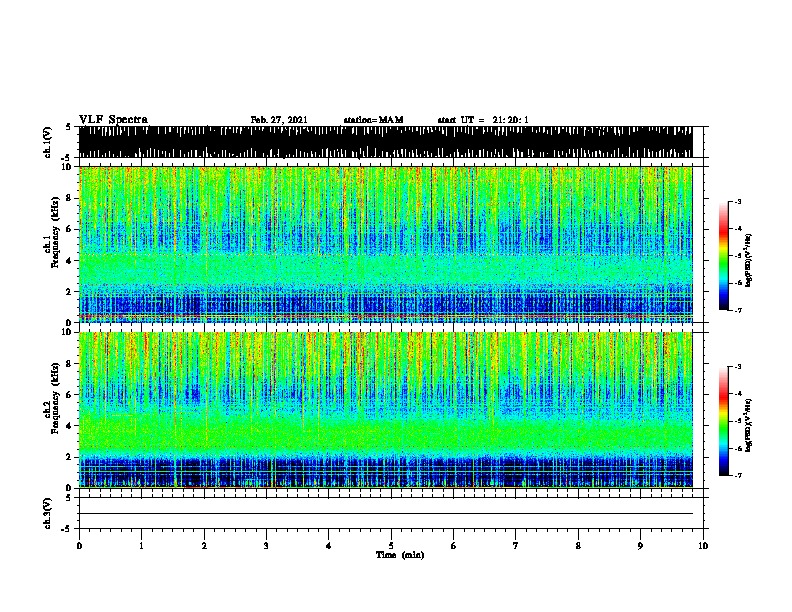Image resolution: width=792 pixels, height=612 pixels.
Task: Click time axis tick label "4"
Action: (x=329, y=545)
